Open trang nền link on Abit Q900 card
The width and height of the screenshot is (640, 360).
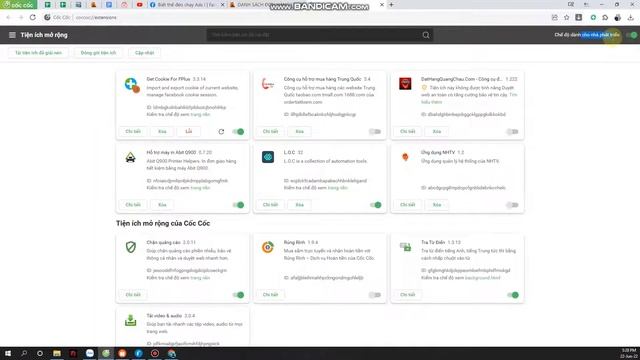point(200,188)
